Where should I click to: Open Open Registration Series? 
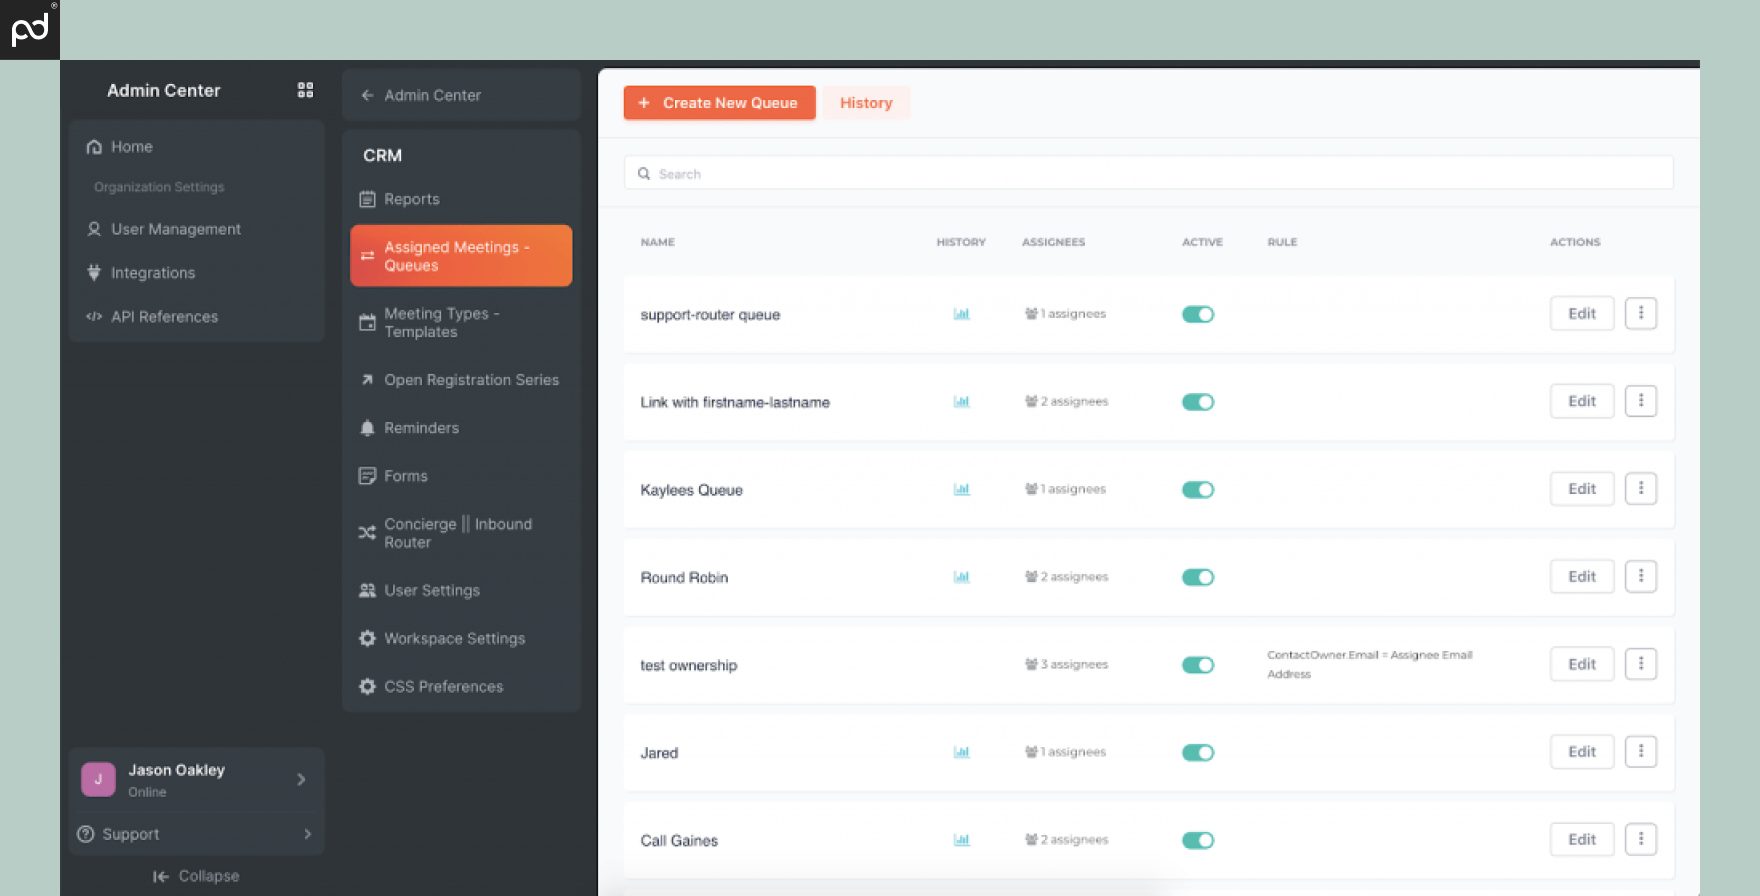tap(461, 380)
